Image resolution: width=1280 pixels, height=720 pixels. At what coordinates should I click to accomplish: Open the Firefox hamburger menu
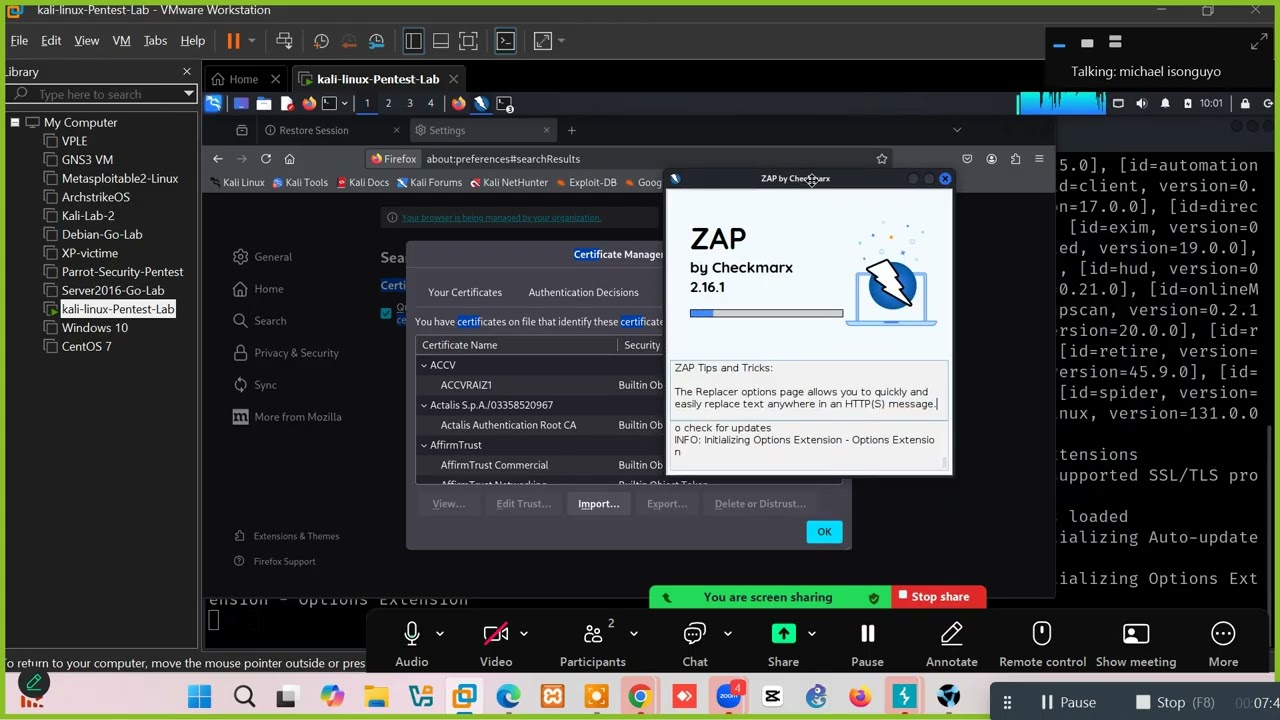[x=1039, y=159]
